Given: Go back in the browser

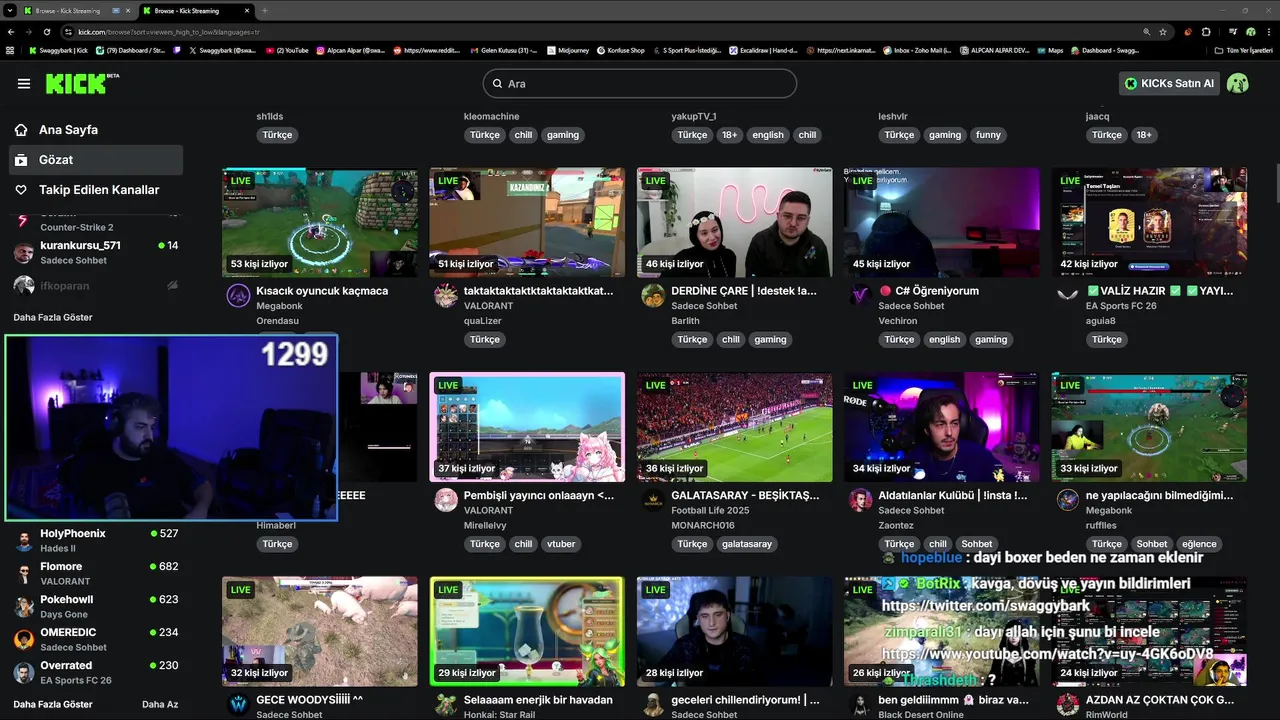Looking at the screenshot, I should pos(10,32).
